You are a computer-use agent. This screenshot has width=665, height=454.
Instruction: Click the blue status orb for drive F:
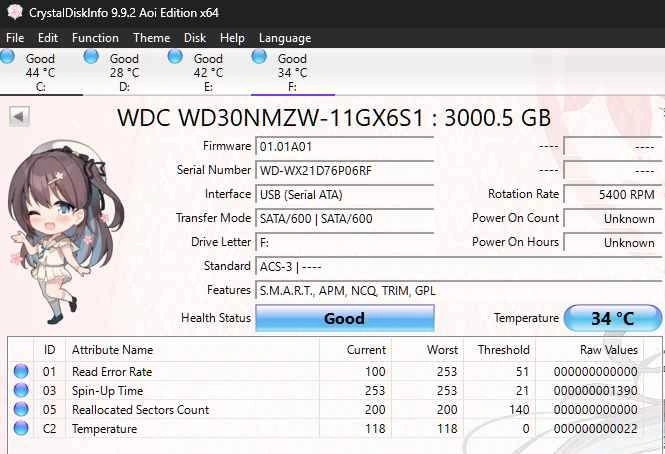pos(259,56)
